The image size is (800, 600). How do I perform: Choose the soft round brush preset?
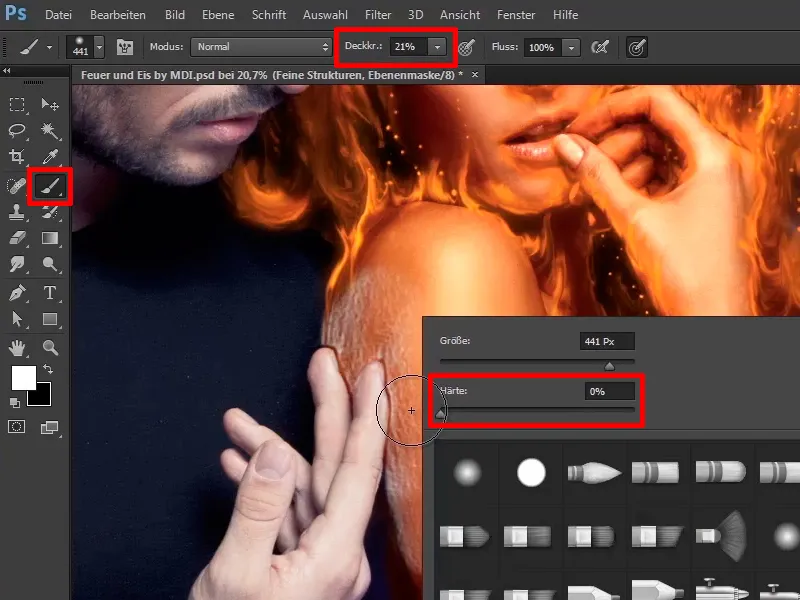[467, 472]
